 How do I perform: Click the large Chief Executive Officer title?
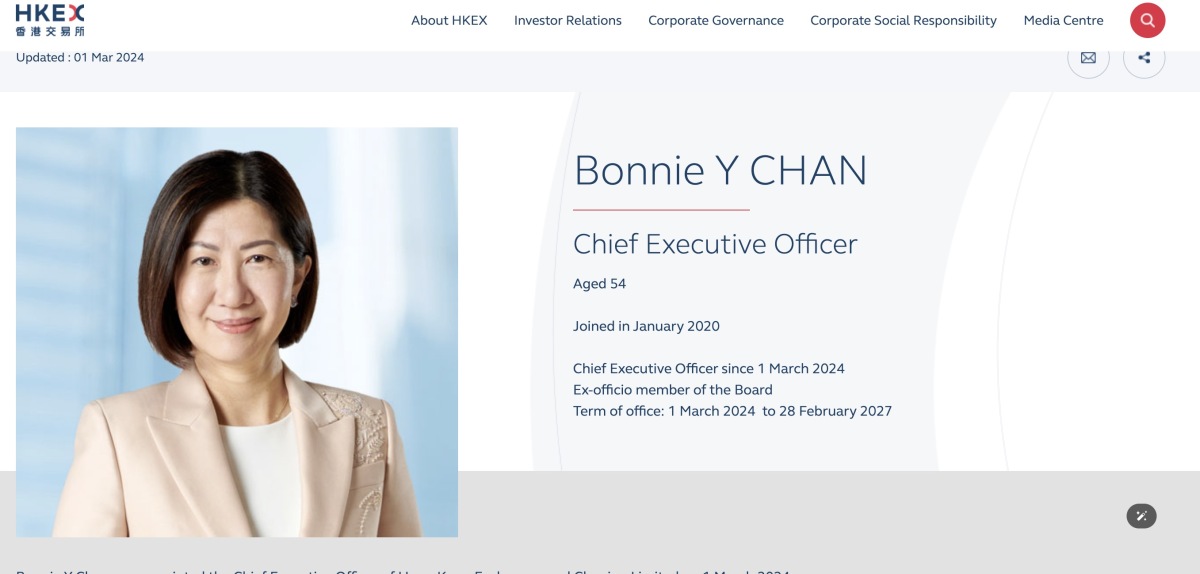pyautogui.click(x=715, y=244)
